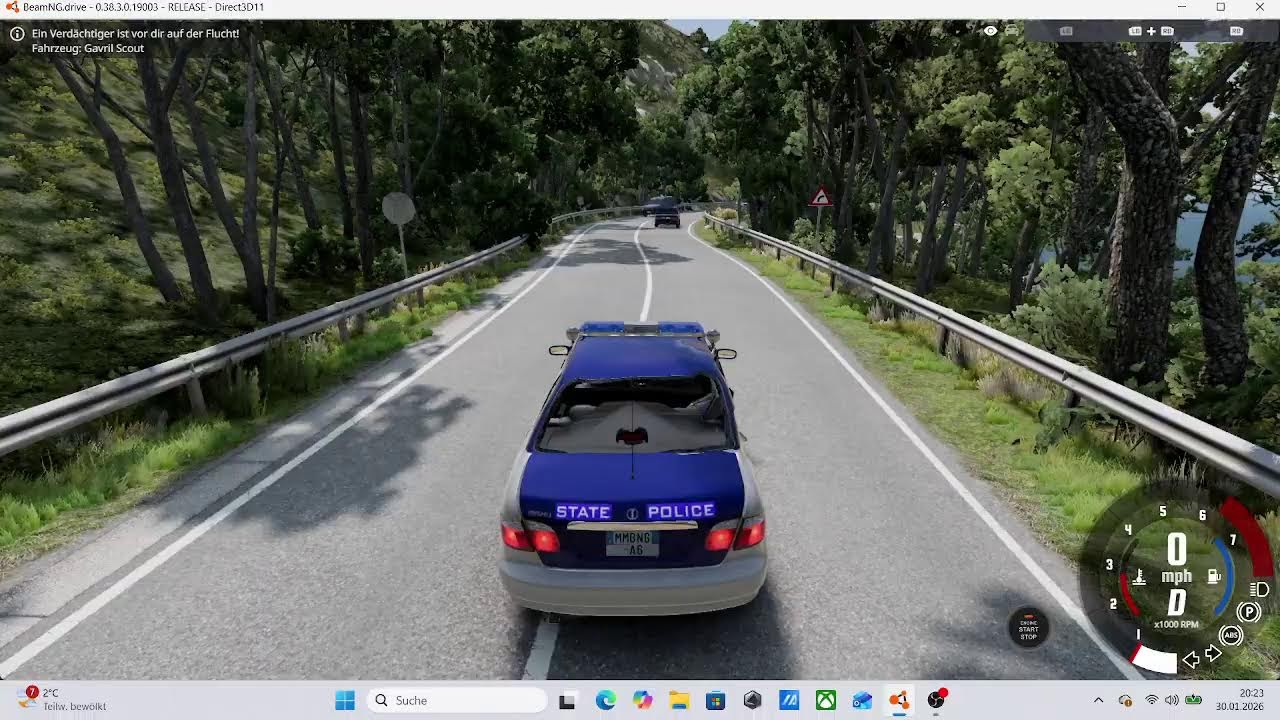The image size is (1280, 720).
Task: Click the cloud sync warning tray icon
Action: click(x=1125, y=700)
